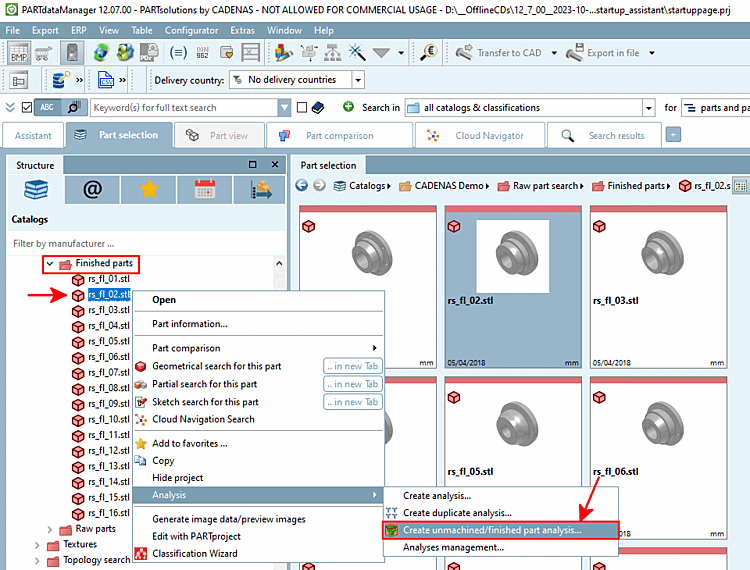The image size is (750, 570).
Task: Open Export in file dropdown arrow
Action: [651, 53]
